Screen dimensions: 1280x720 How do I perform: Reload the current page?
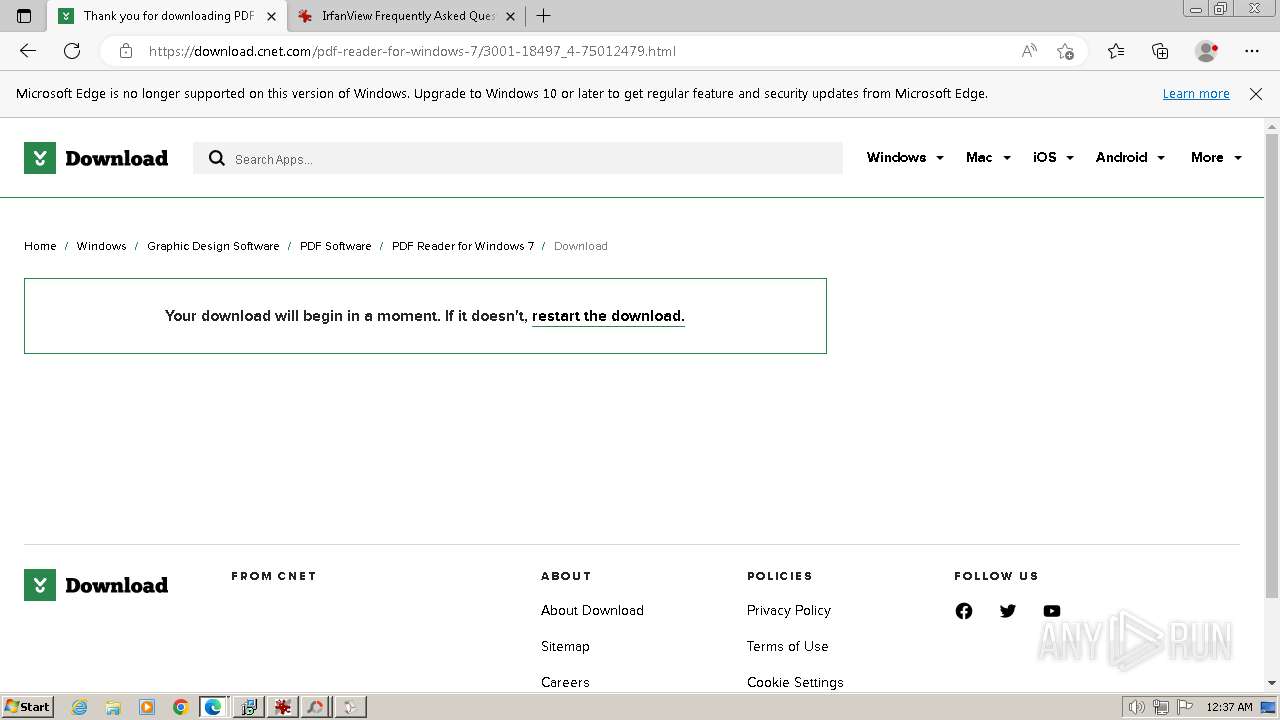pos(72,51)
